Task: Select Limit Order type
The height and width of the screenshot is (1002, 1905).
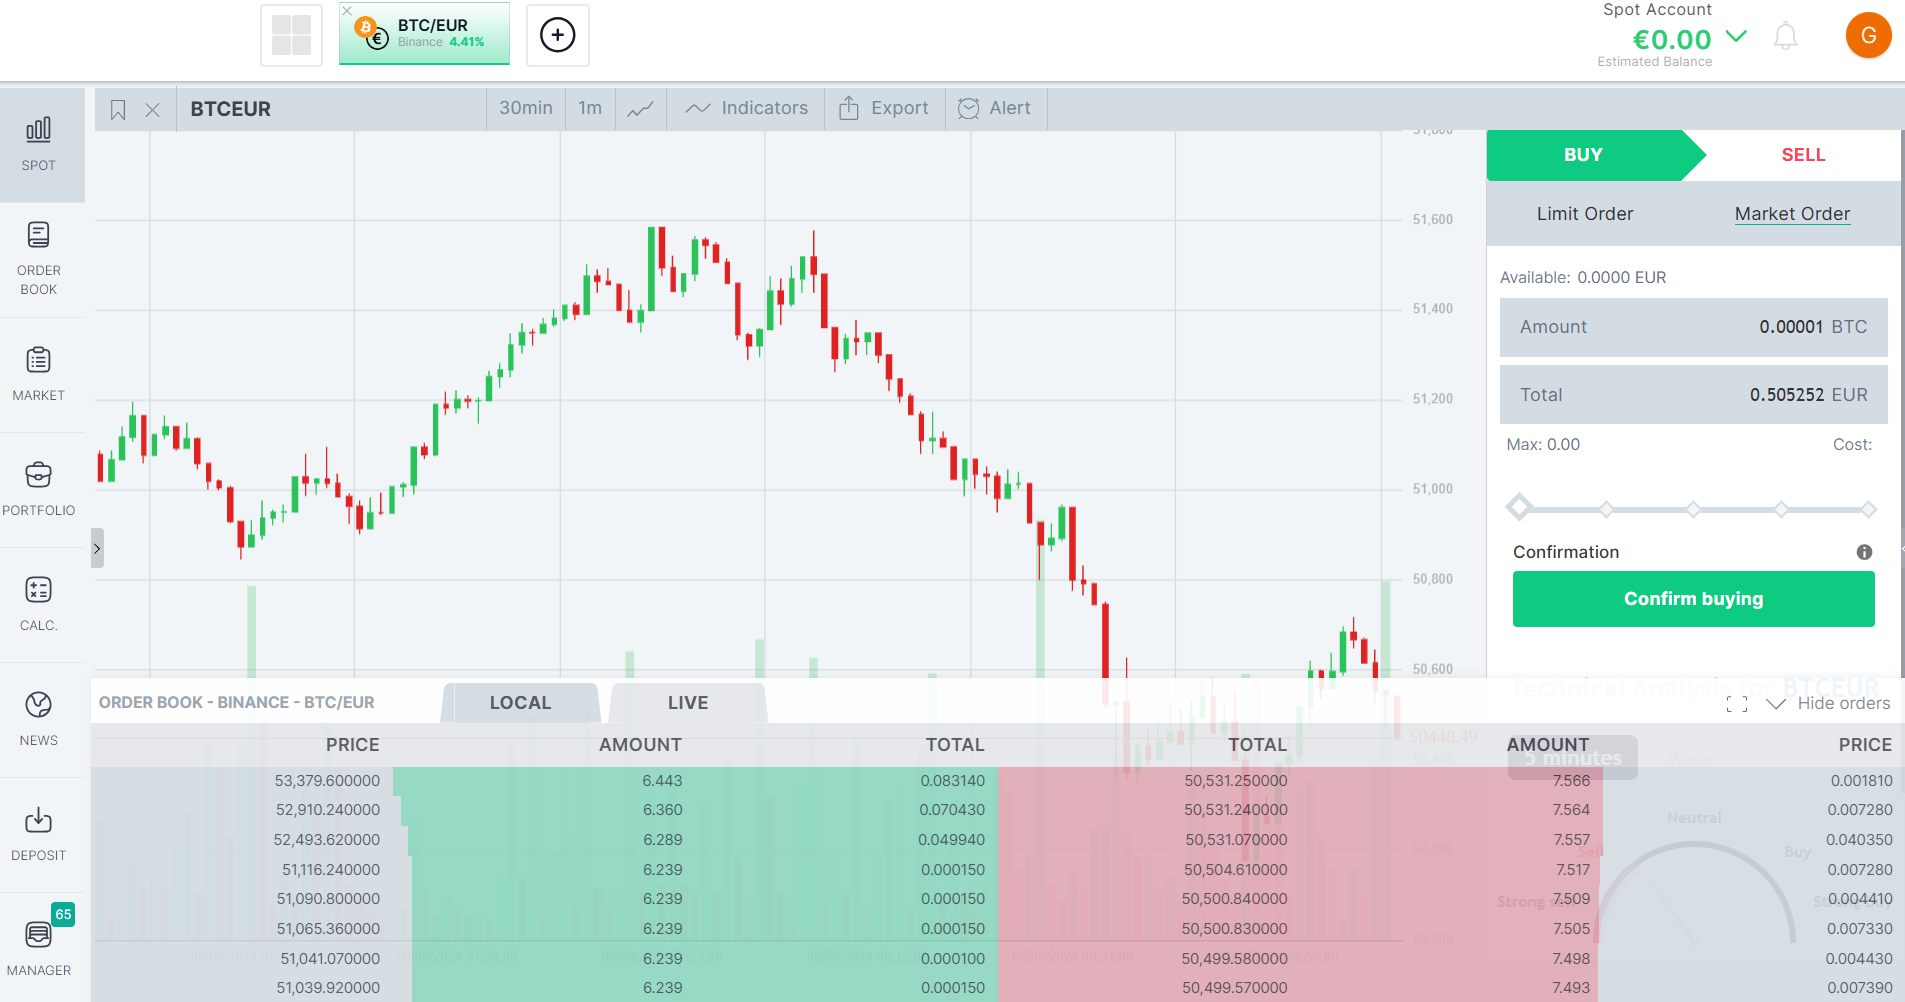Action: click(x=1585, y=214)
